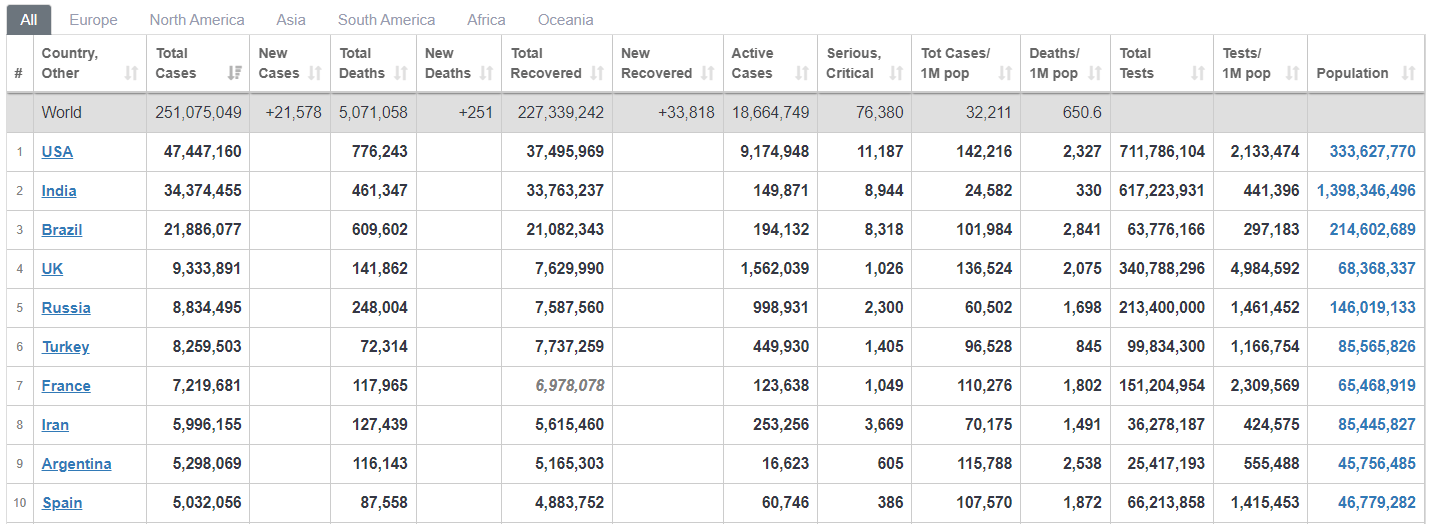Screen dimensions: 1431x524
Task: Click Argentina in the country column
Action: [76, 464]
